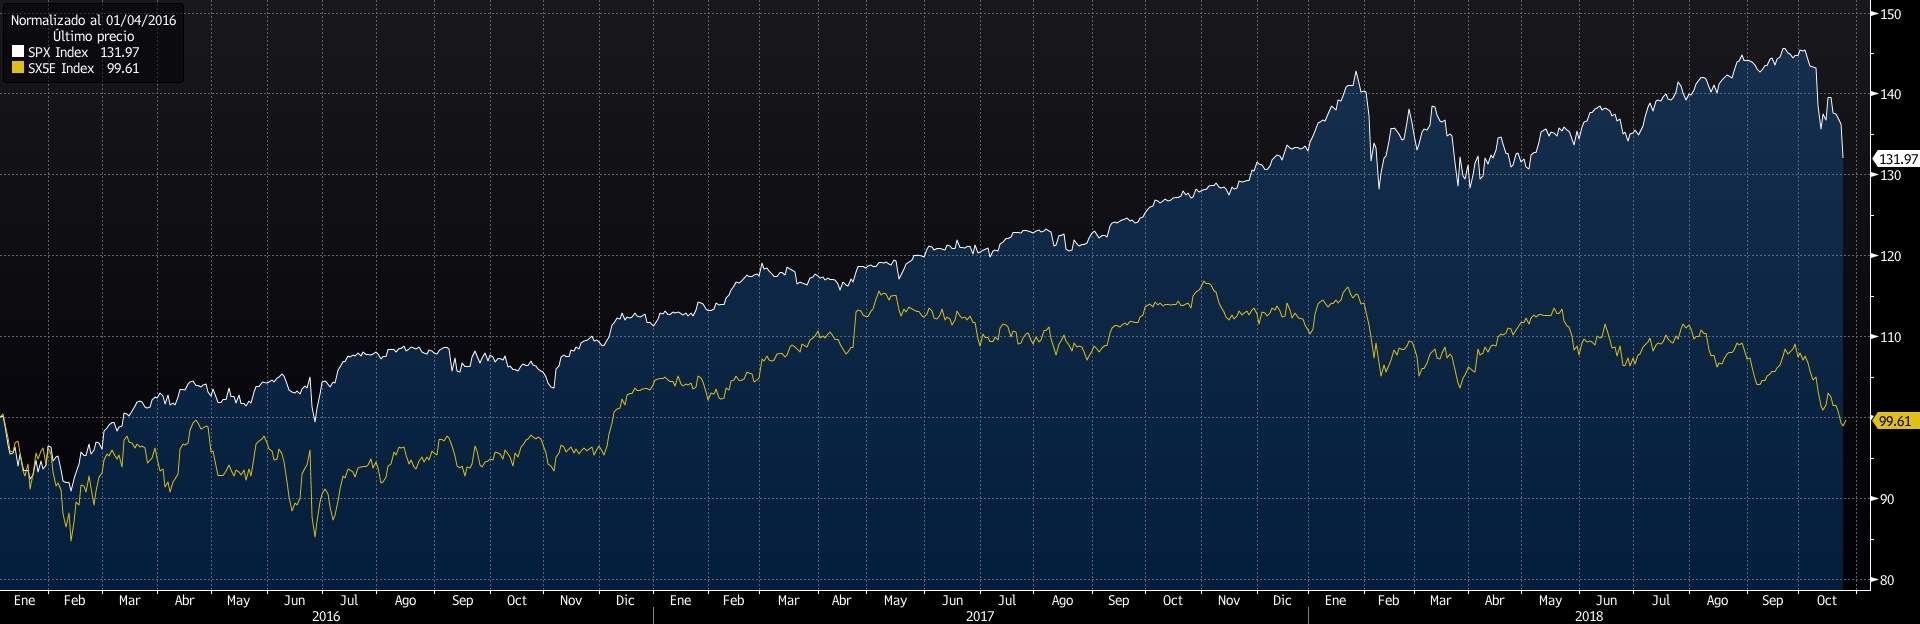Click the yellow SXSE Index legend swatch

[18, 68]
